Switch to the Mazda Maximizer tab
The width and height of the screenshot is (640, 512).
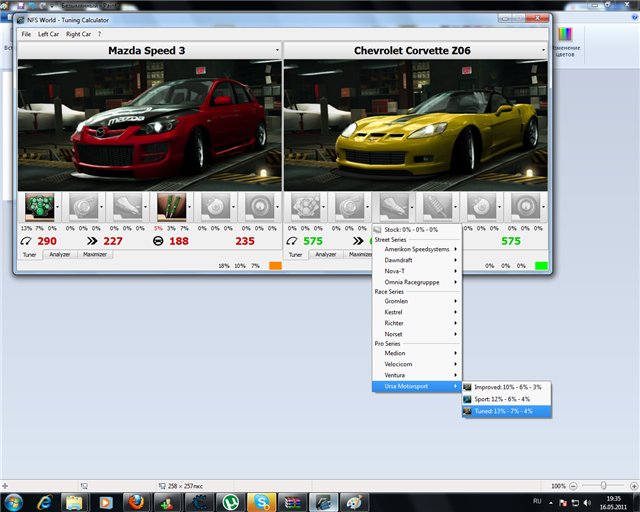(95, 254)
